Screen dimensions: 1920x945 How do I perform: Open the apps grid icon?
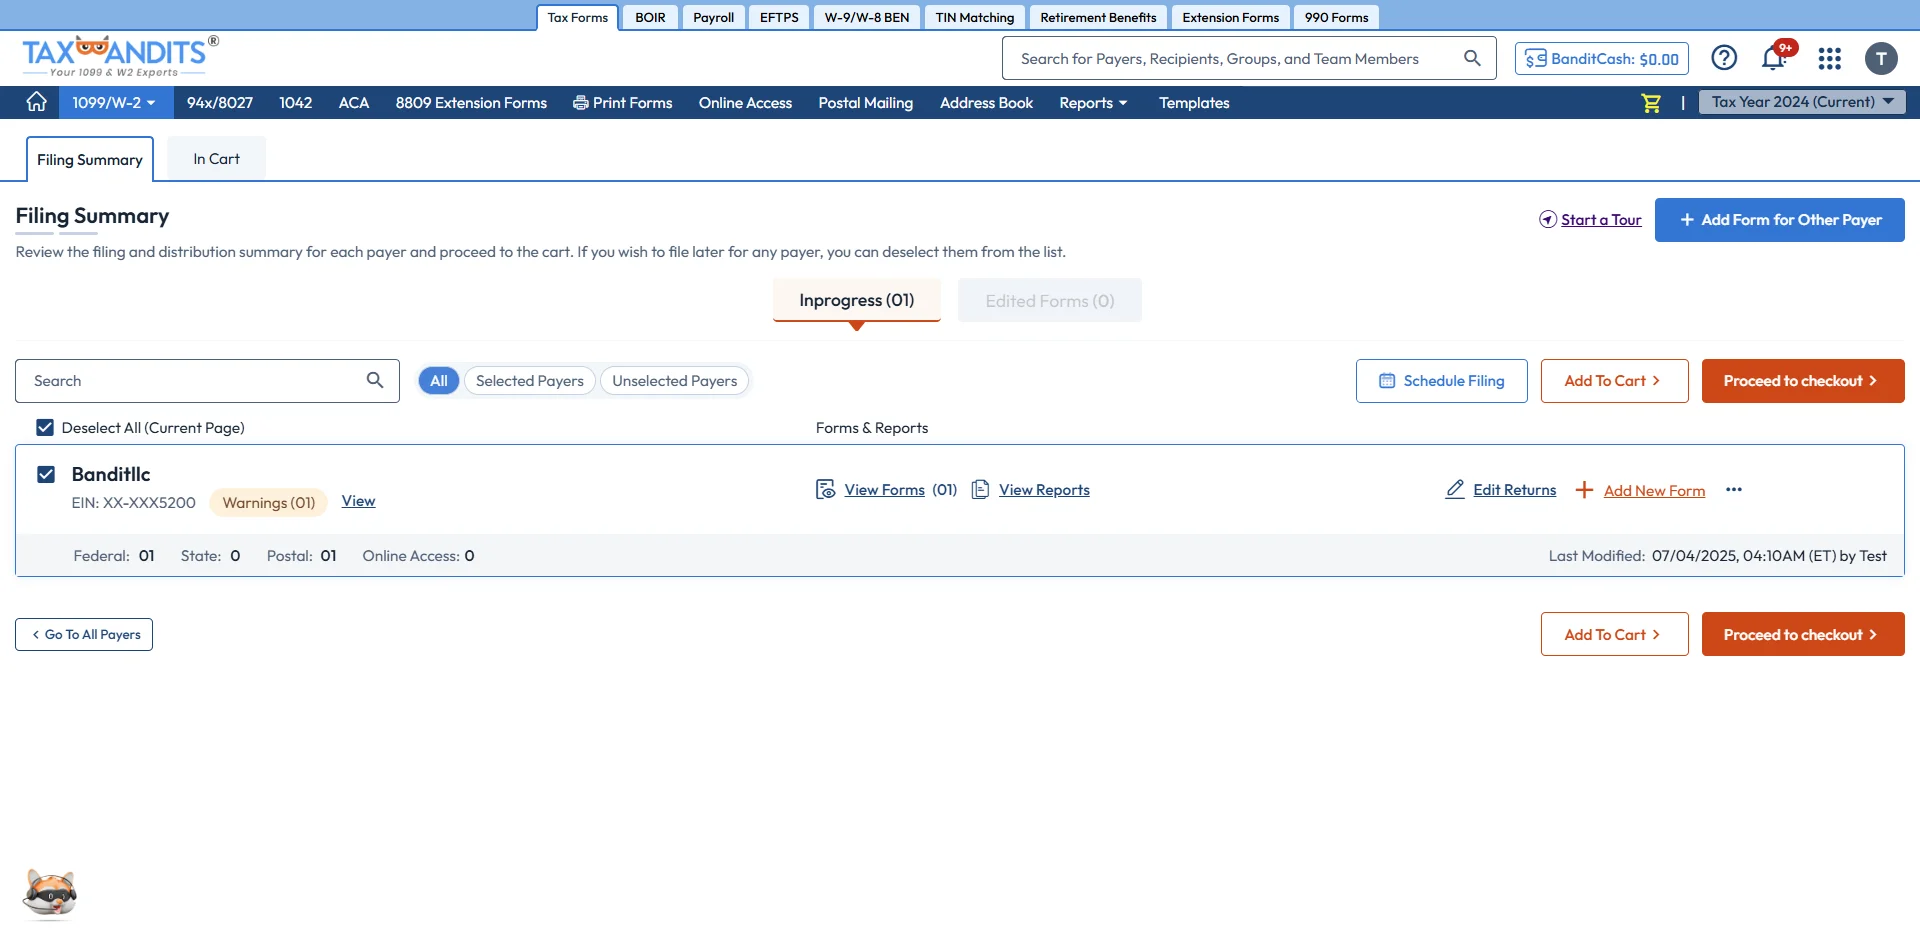(1830, 59)
